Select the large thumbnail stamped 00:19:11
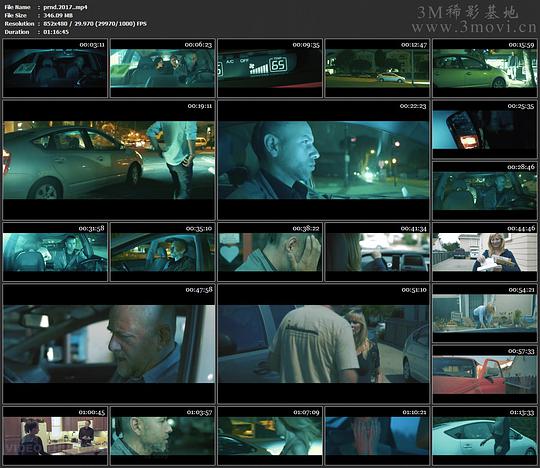This screenshot has height=468, width=540. [x=109, y=160]
